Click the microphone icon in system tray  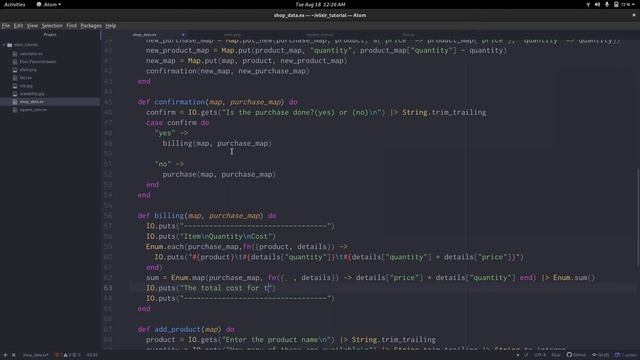607,4
